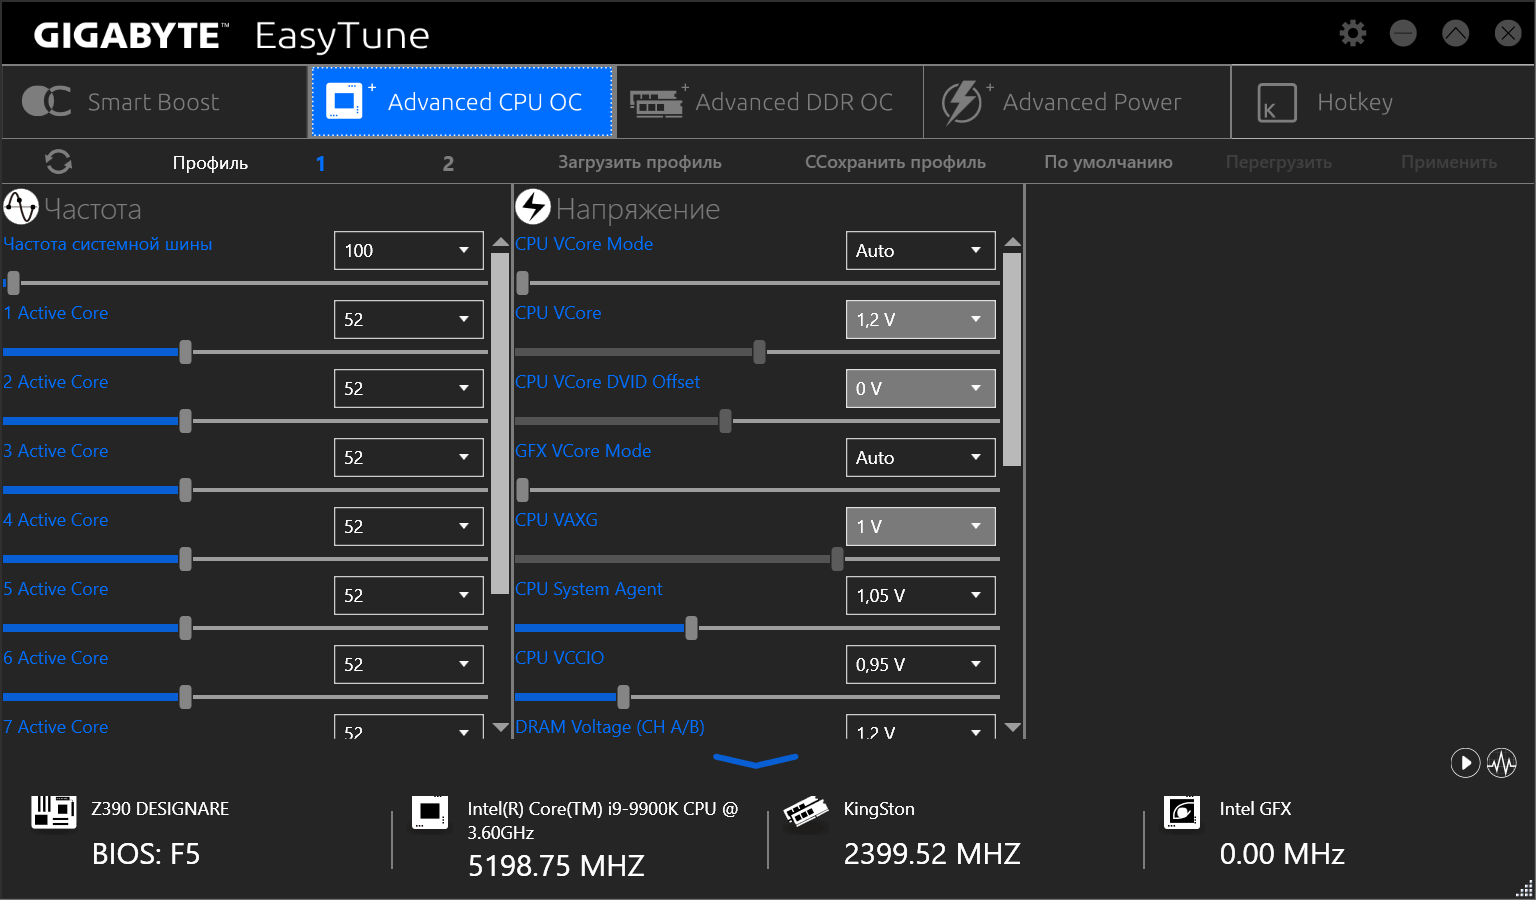Open the hardware monitor waveform icon

click(1502, 763)
